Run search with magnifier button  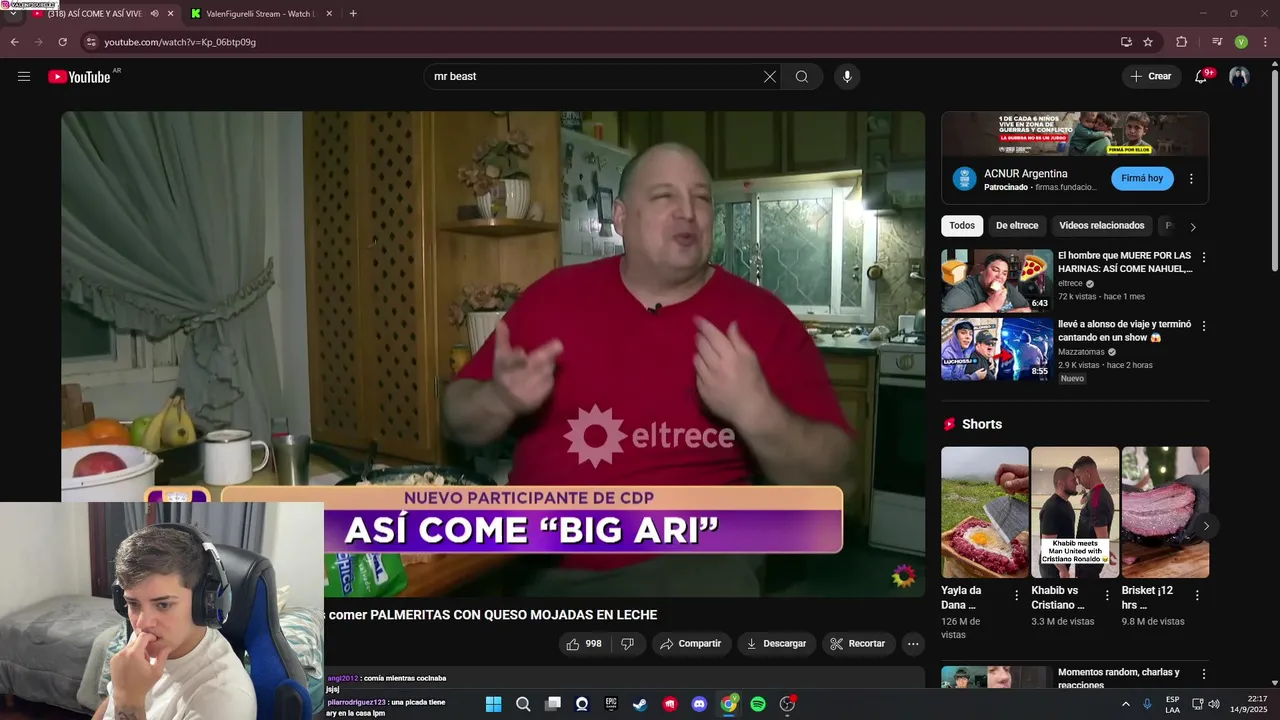tap(802, 77)
